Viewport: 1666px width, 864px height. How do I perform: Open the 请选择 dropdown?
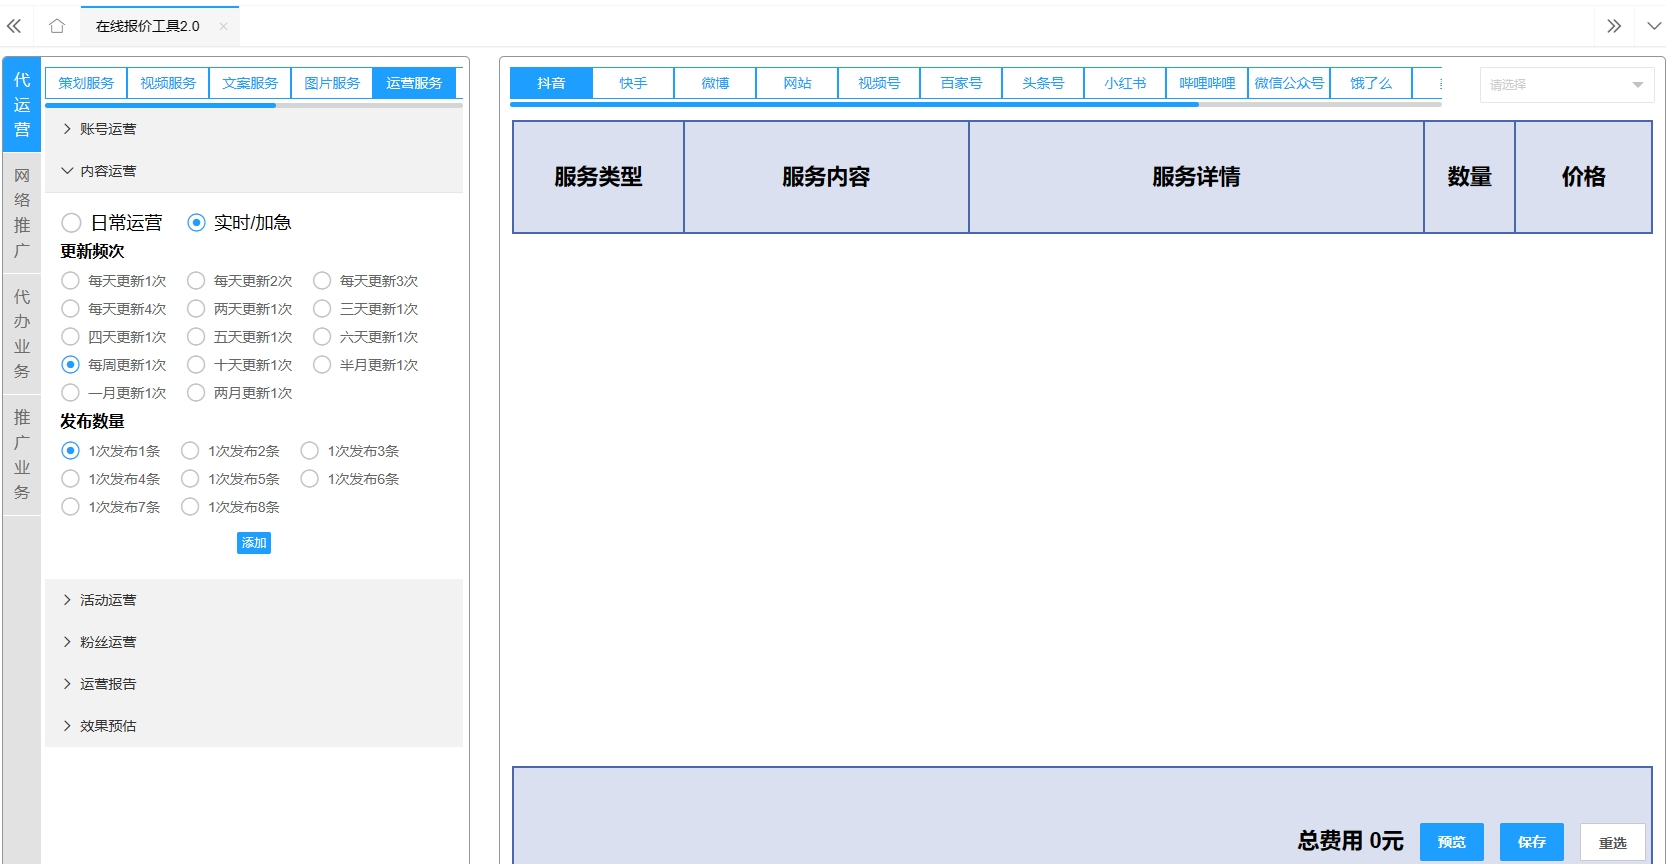point(1566,85)
